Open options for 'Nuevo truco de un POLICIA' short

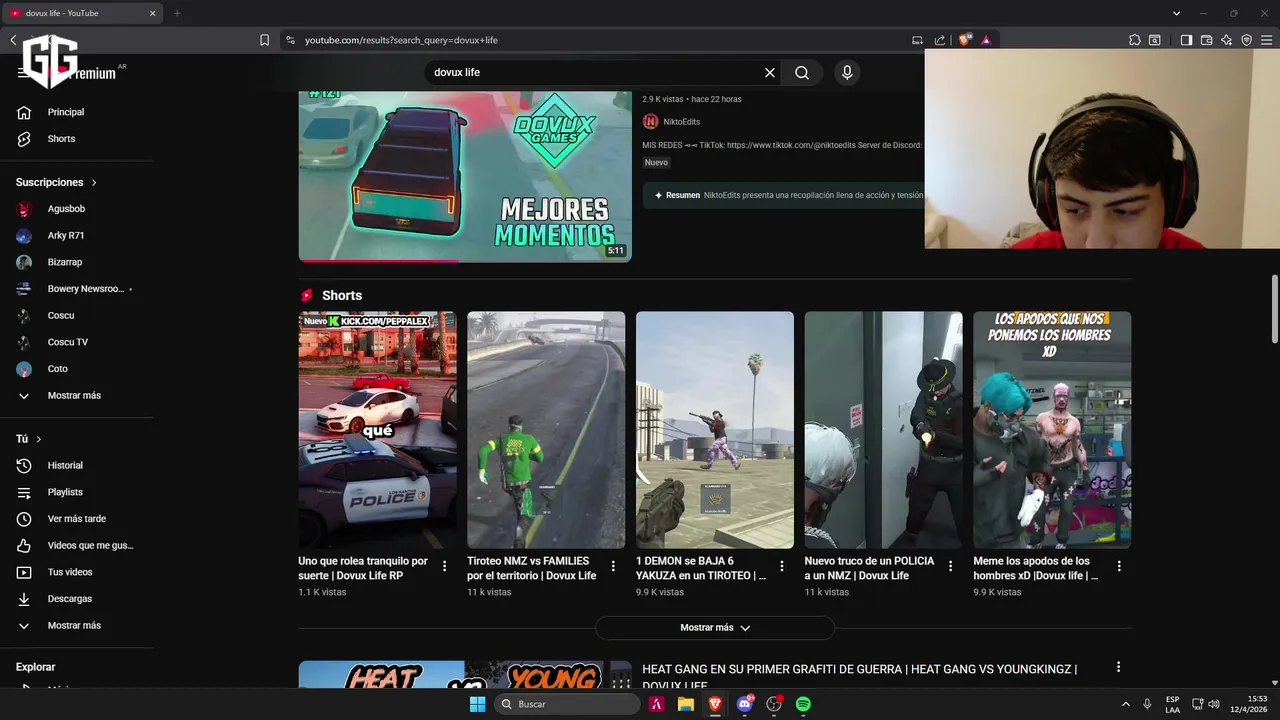coord(951,566)
